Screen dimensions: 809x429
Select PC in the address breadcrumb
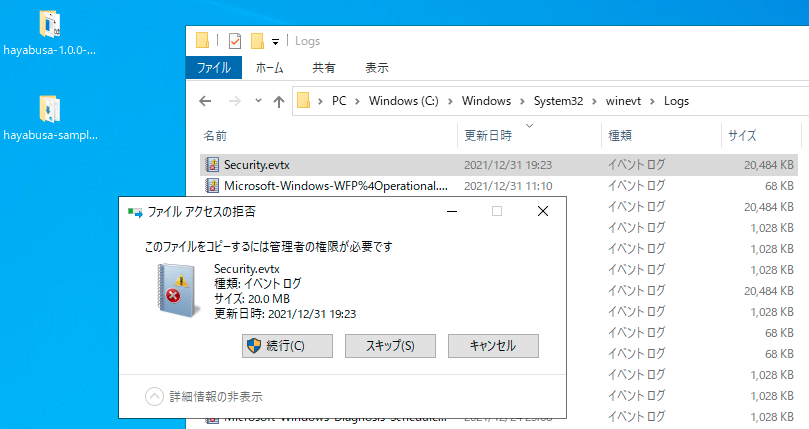click(x=339, y=101)
